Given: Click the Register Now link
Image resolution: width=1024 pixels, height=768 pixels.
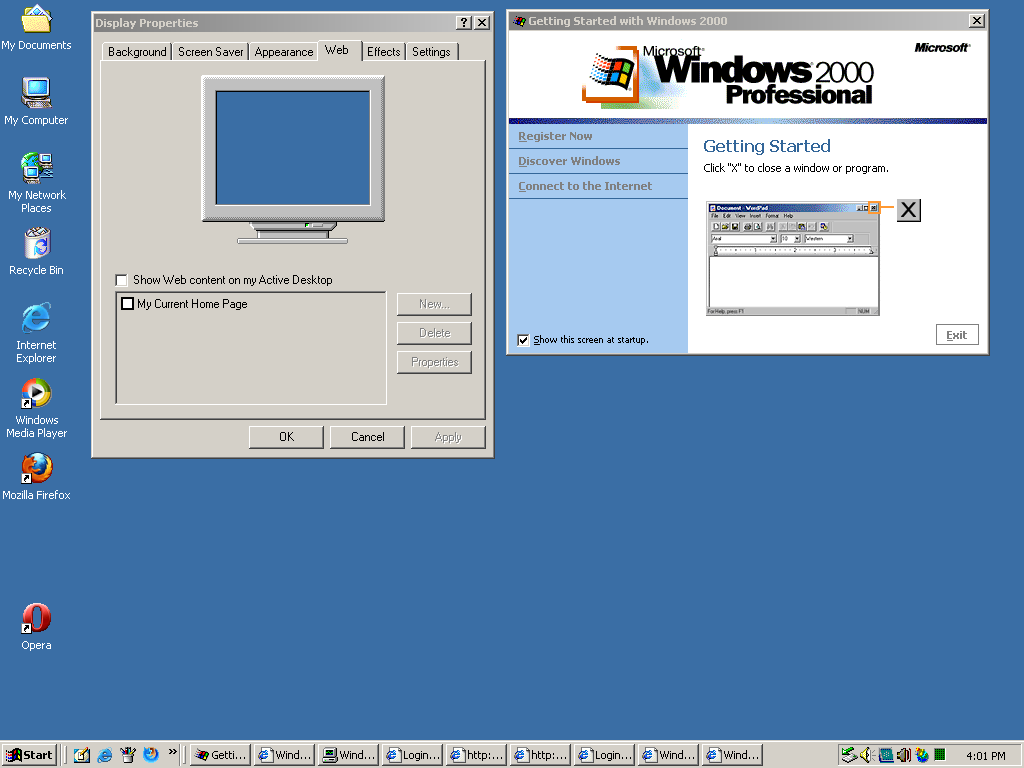Looking at the screenshot, I should point(555,136).
